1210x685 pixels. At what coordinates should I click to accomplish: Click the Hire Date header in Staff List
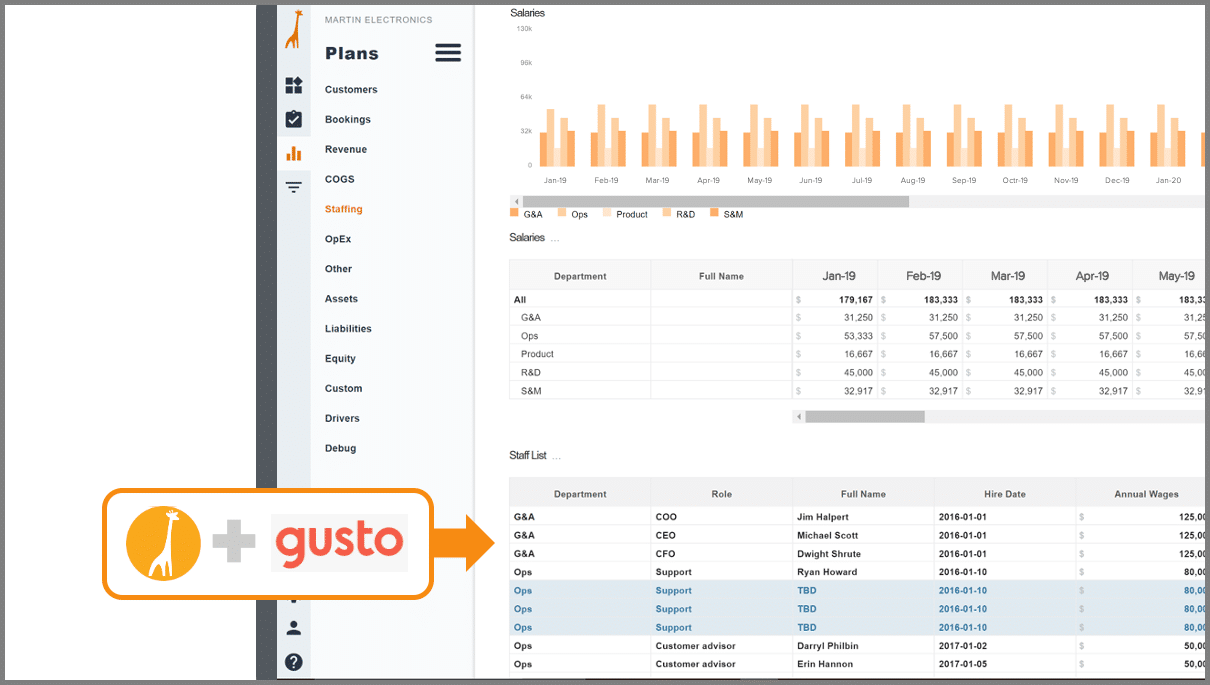pyautogui.click(x=1005, y=494)
